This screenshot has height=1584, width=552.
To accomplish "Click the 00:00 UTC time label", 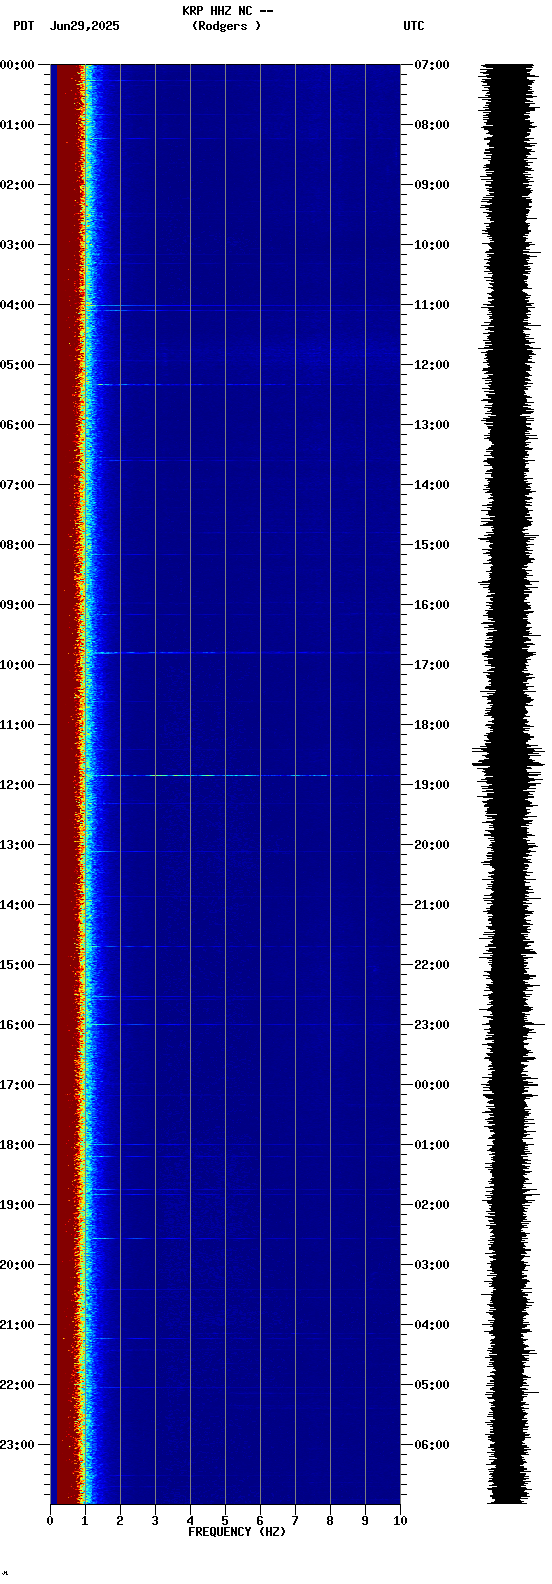I will (x=432, y=1085).
